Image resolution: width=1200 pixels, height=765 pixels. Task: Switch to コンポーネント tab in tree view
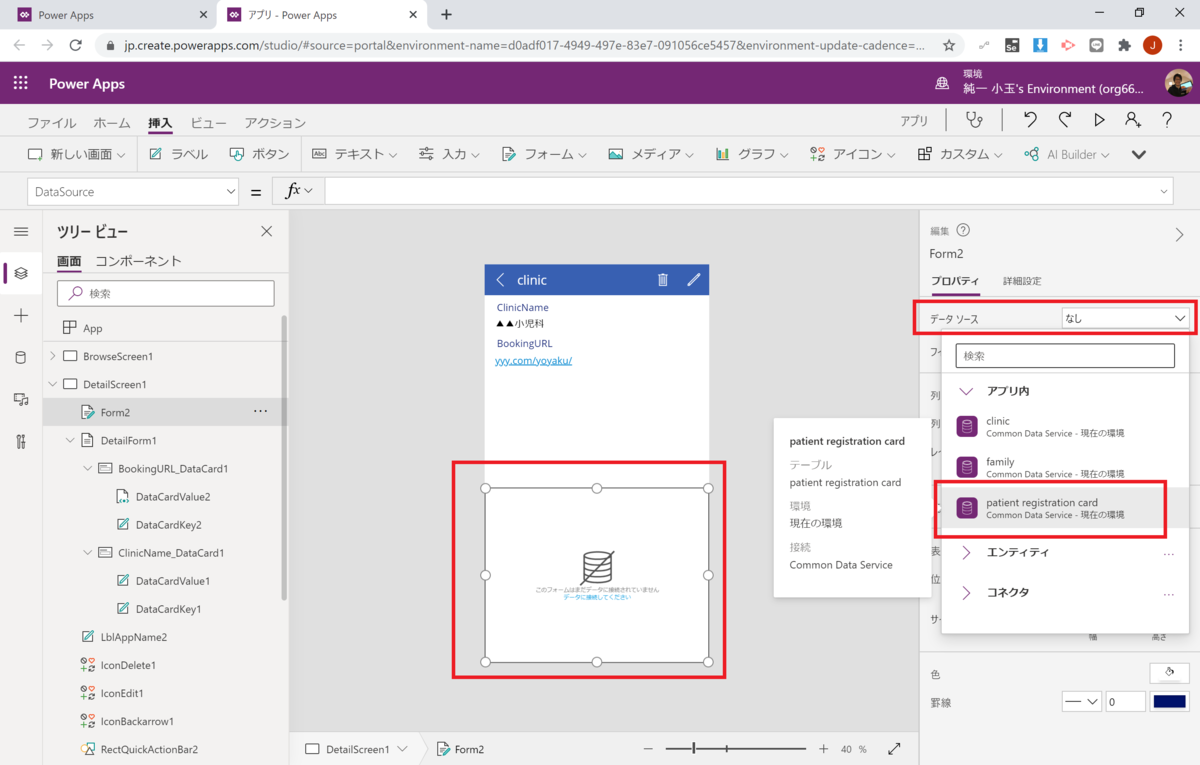(x=138, y=261)
